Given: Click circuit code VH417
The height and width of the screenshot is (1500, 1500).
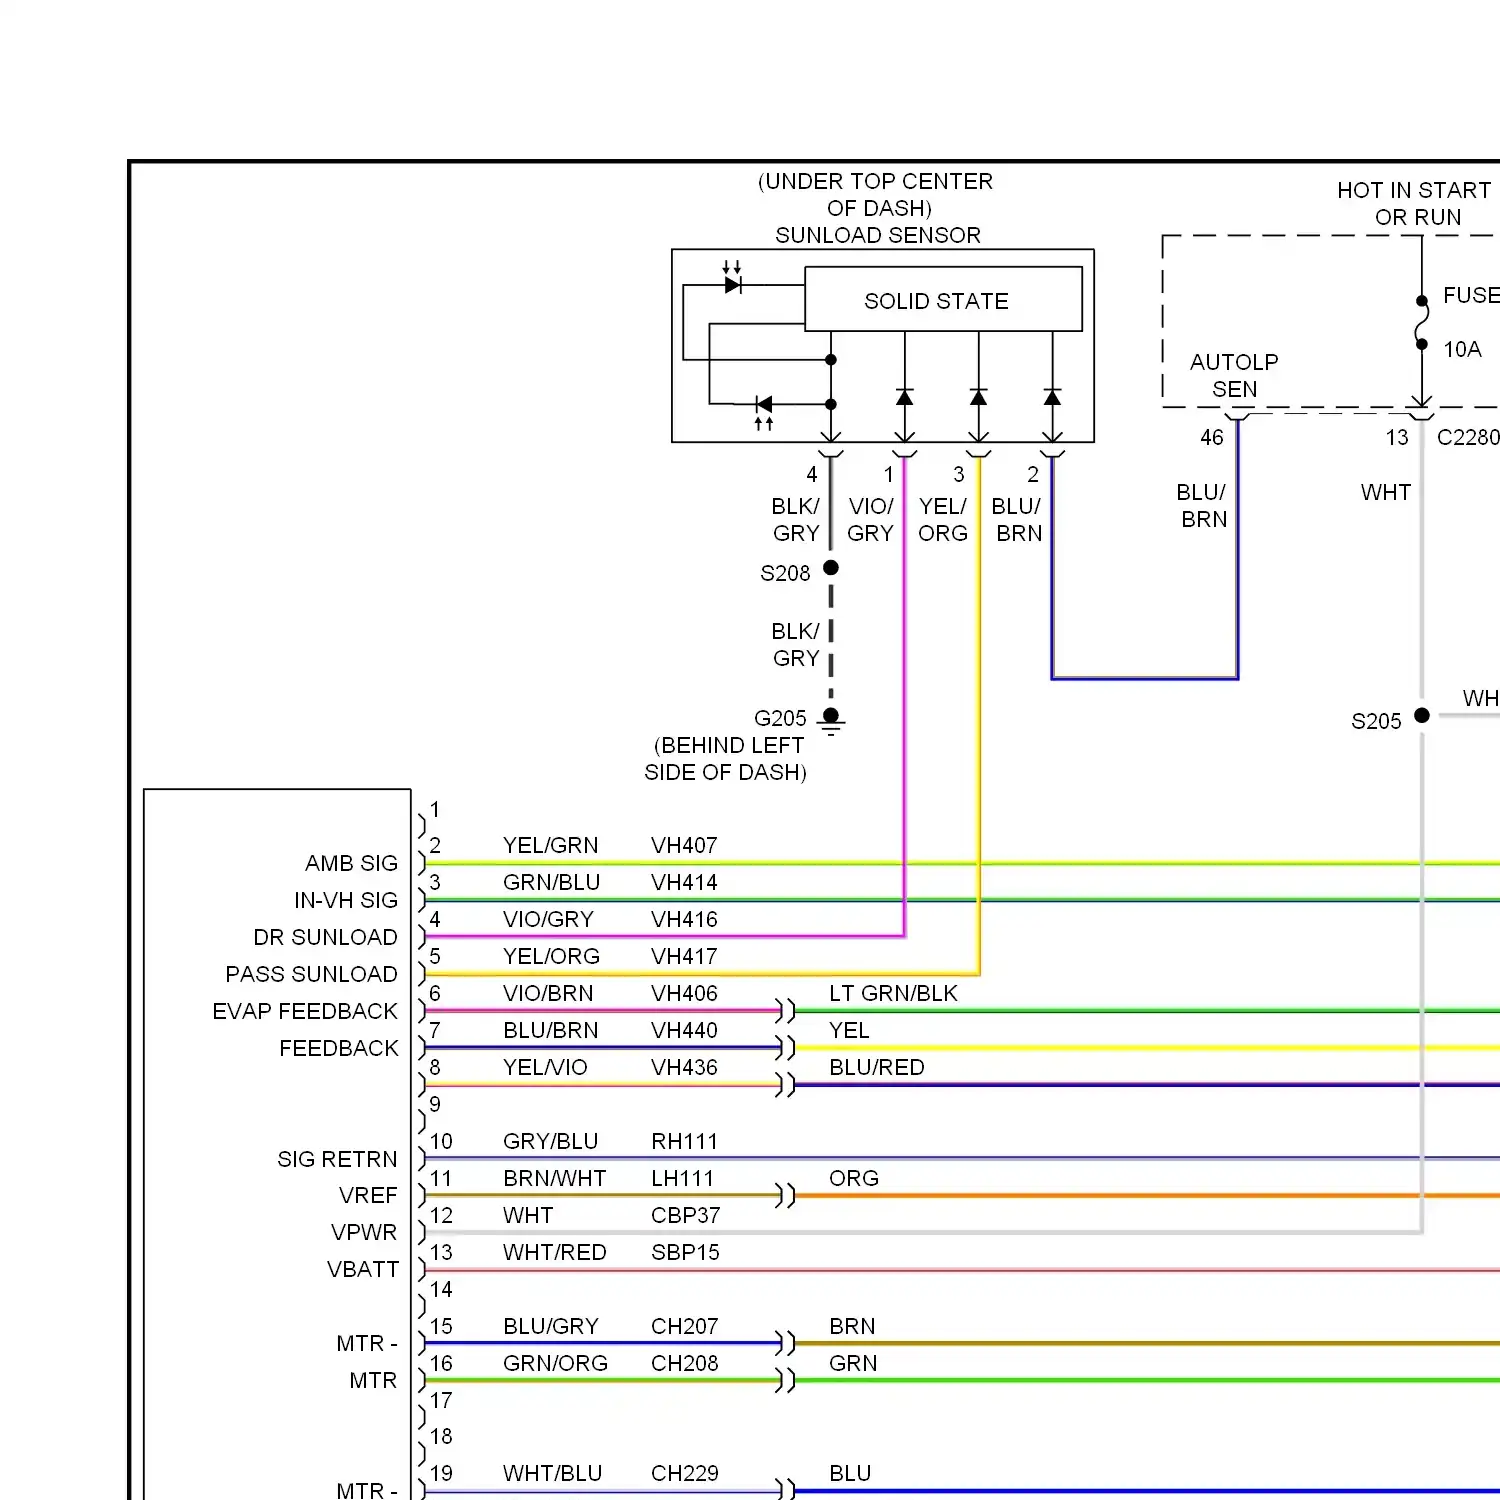Looking at the screenshot, I should tap(684, 956).
